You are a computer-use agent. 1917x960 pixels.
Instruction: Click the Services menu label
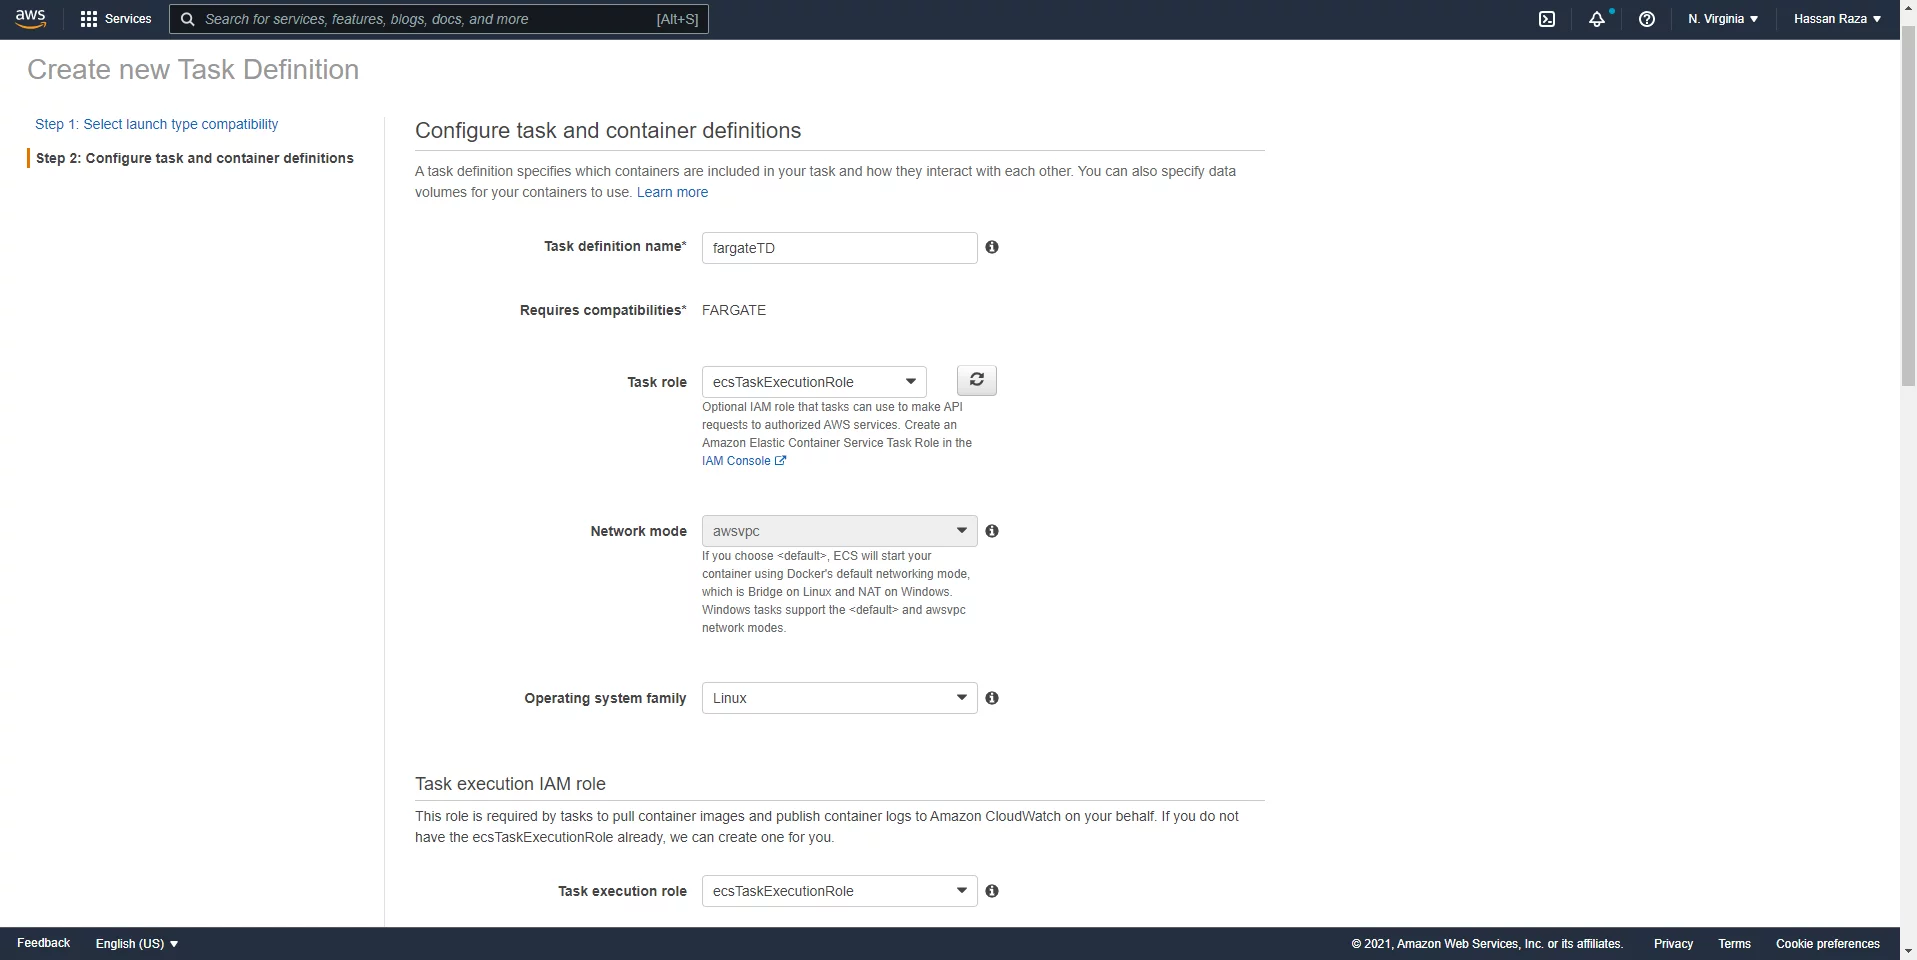coord(128,19)
